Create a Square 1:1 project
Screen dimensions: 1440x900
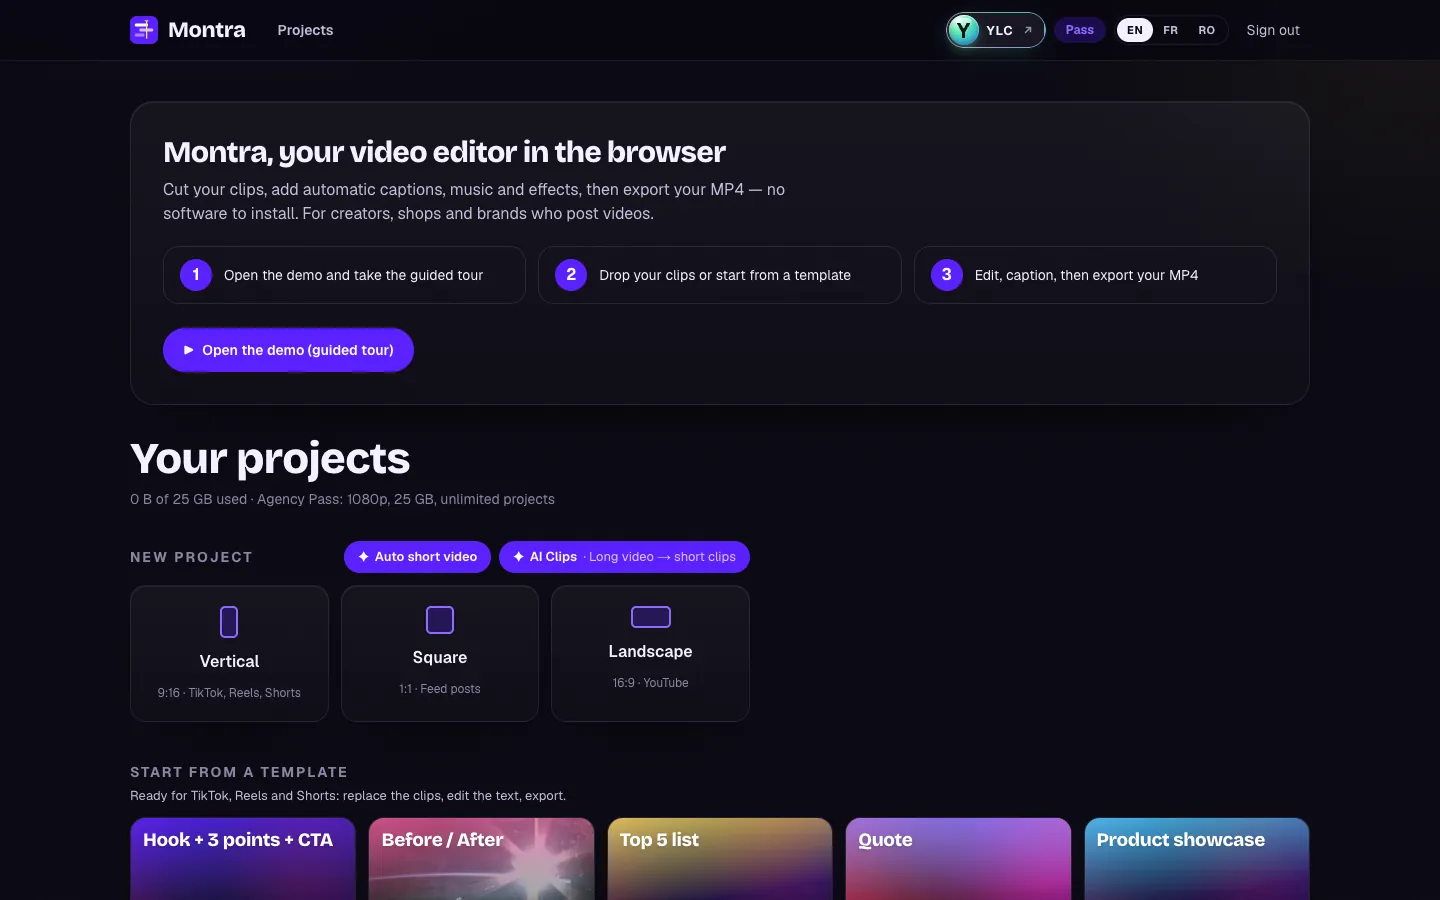[440, 654]
